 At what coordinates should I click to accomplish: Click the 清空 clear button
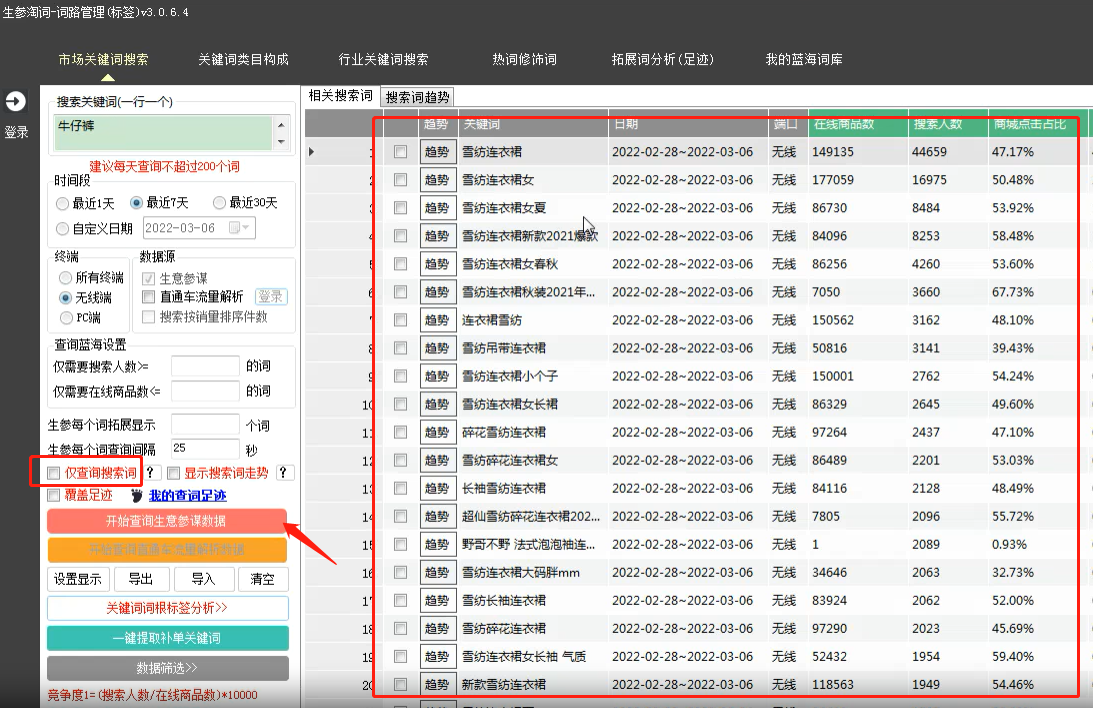263,579
